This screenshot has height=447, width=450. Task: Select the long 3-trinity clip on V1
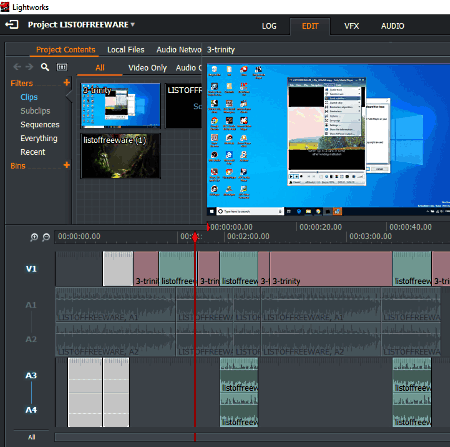coord(331,269)
